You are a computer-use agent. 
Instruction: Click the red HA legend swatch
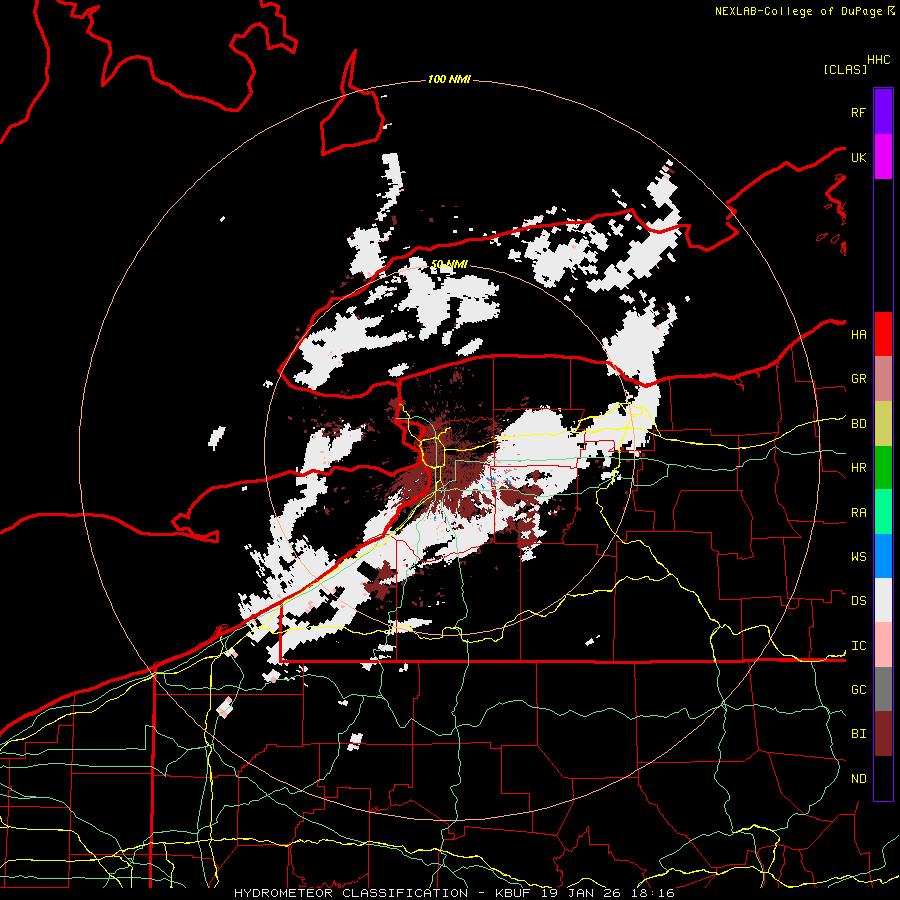883,334
